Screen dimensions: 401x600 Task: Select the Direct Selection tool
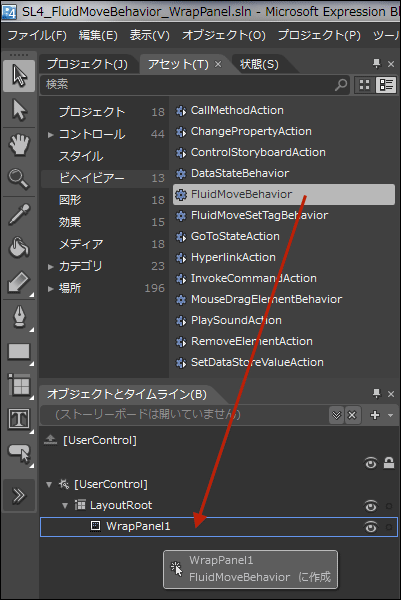coord(19,110)
